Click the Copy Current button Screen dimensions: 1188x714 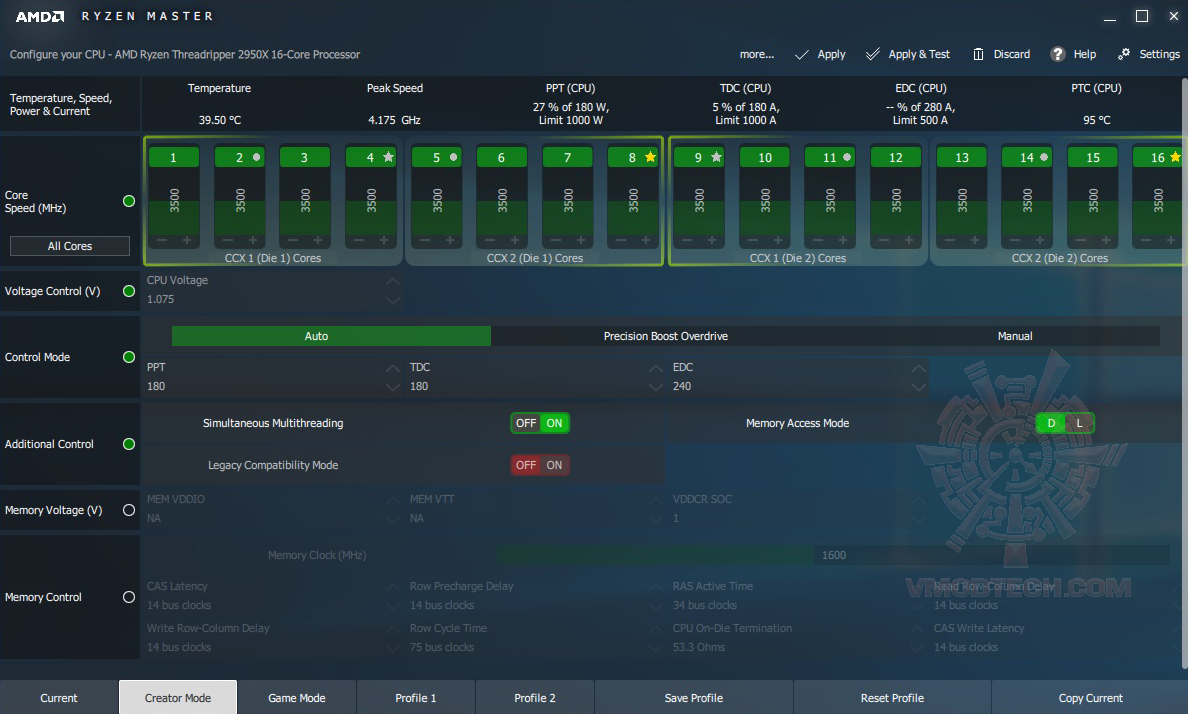[x=1090, y=697]
